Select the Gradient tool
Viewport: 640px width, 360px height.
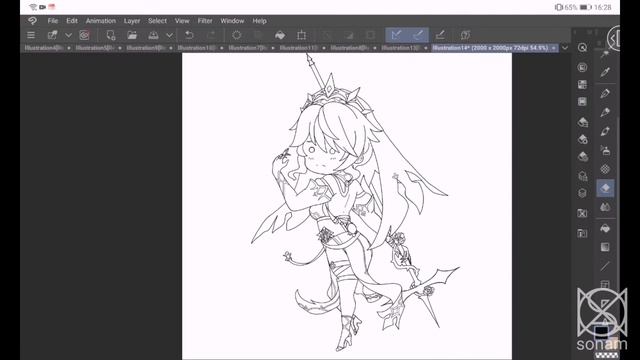pyautogui.click(x=605, y=247)
